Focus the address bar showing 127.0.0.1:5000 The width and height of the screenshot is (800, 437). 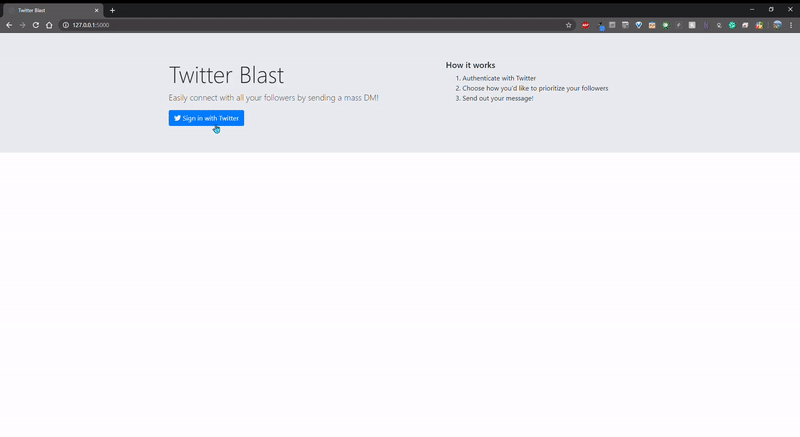[316, 25]
